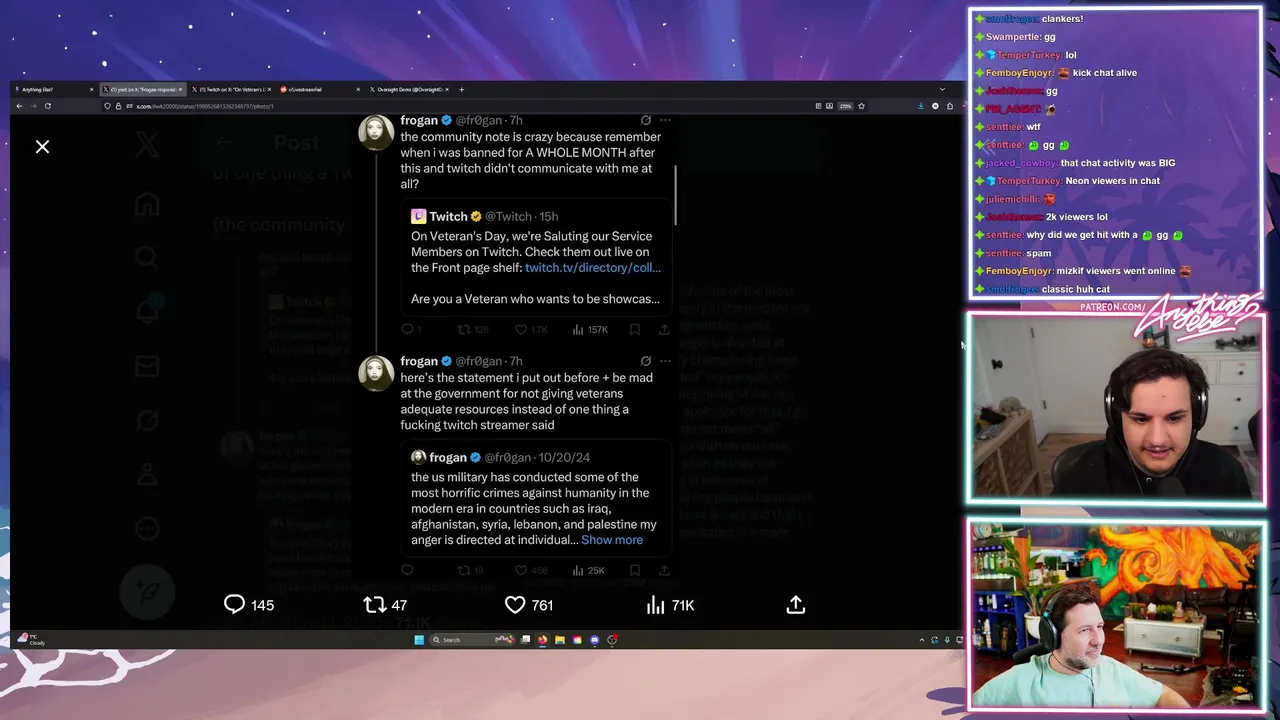Switch to the r/LivestreamFail tab
The image size is (1280, 720).
320,89
